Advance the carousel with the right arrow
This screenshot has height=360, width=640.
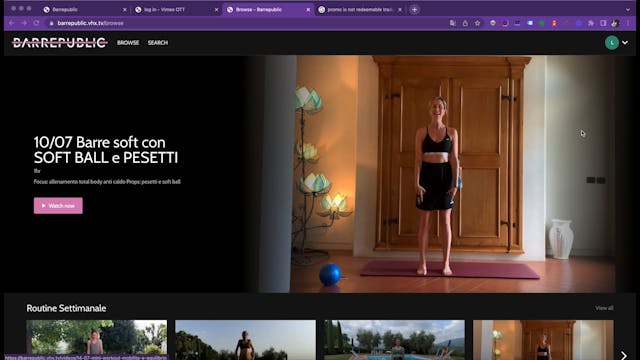623,355
